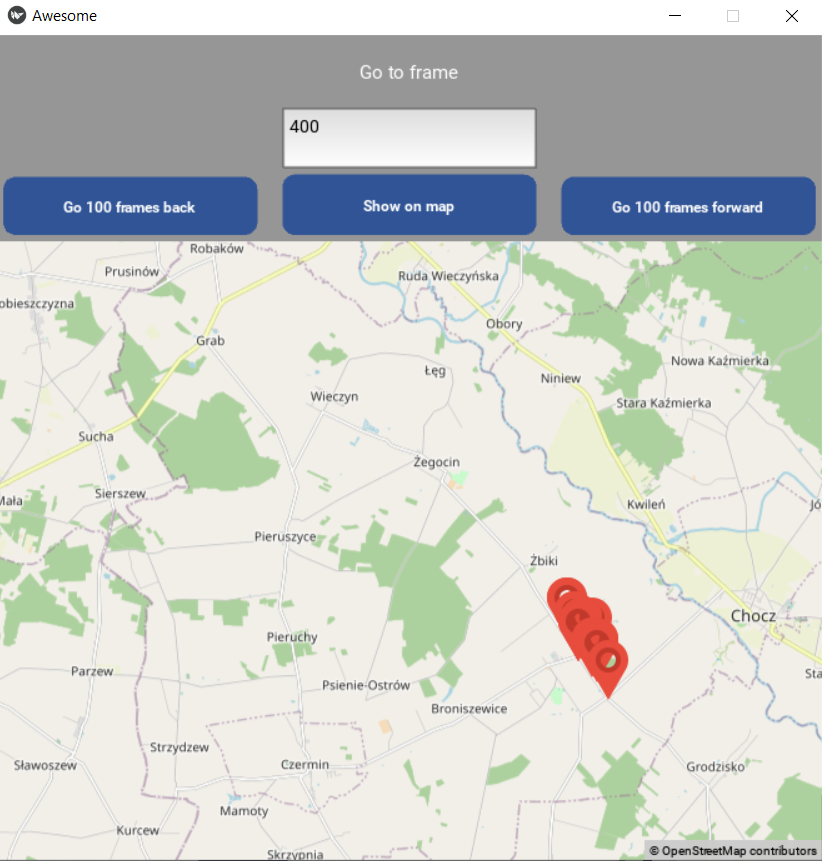822x861 pixels.
Task: Click the Go 100 frames forward button
Action: click(x=688, y=206)
